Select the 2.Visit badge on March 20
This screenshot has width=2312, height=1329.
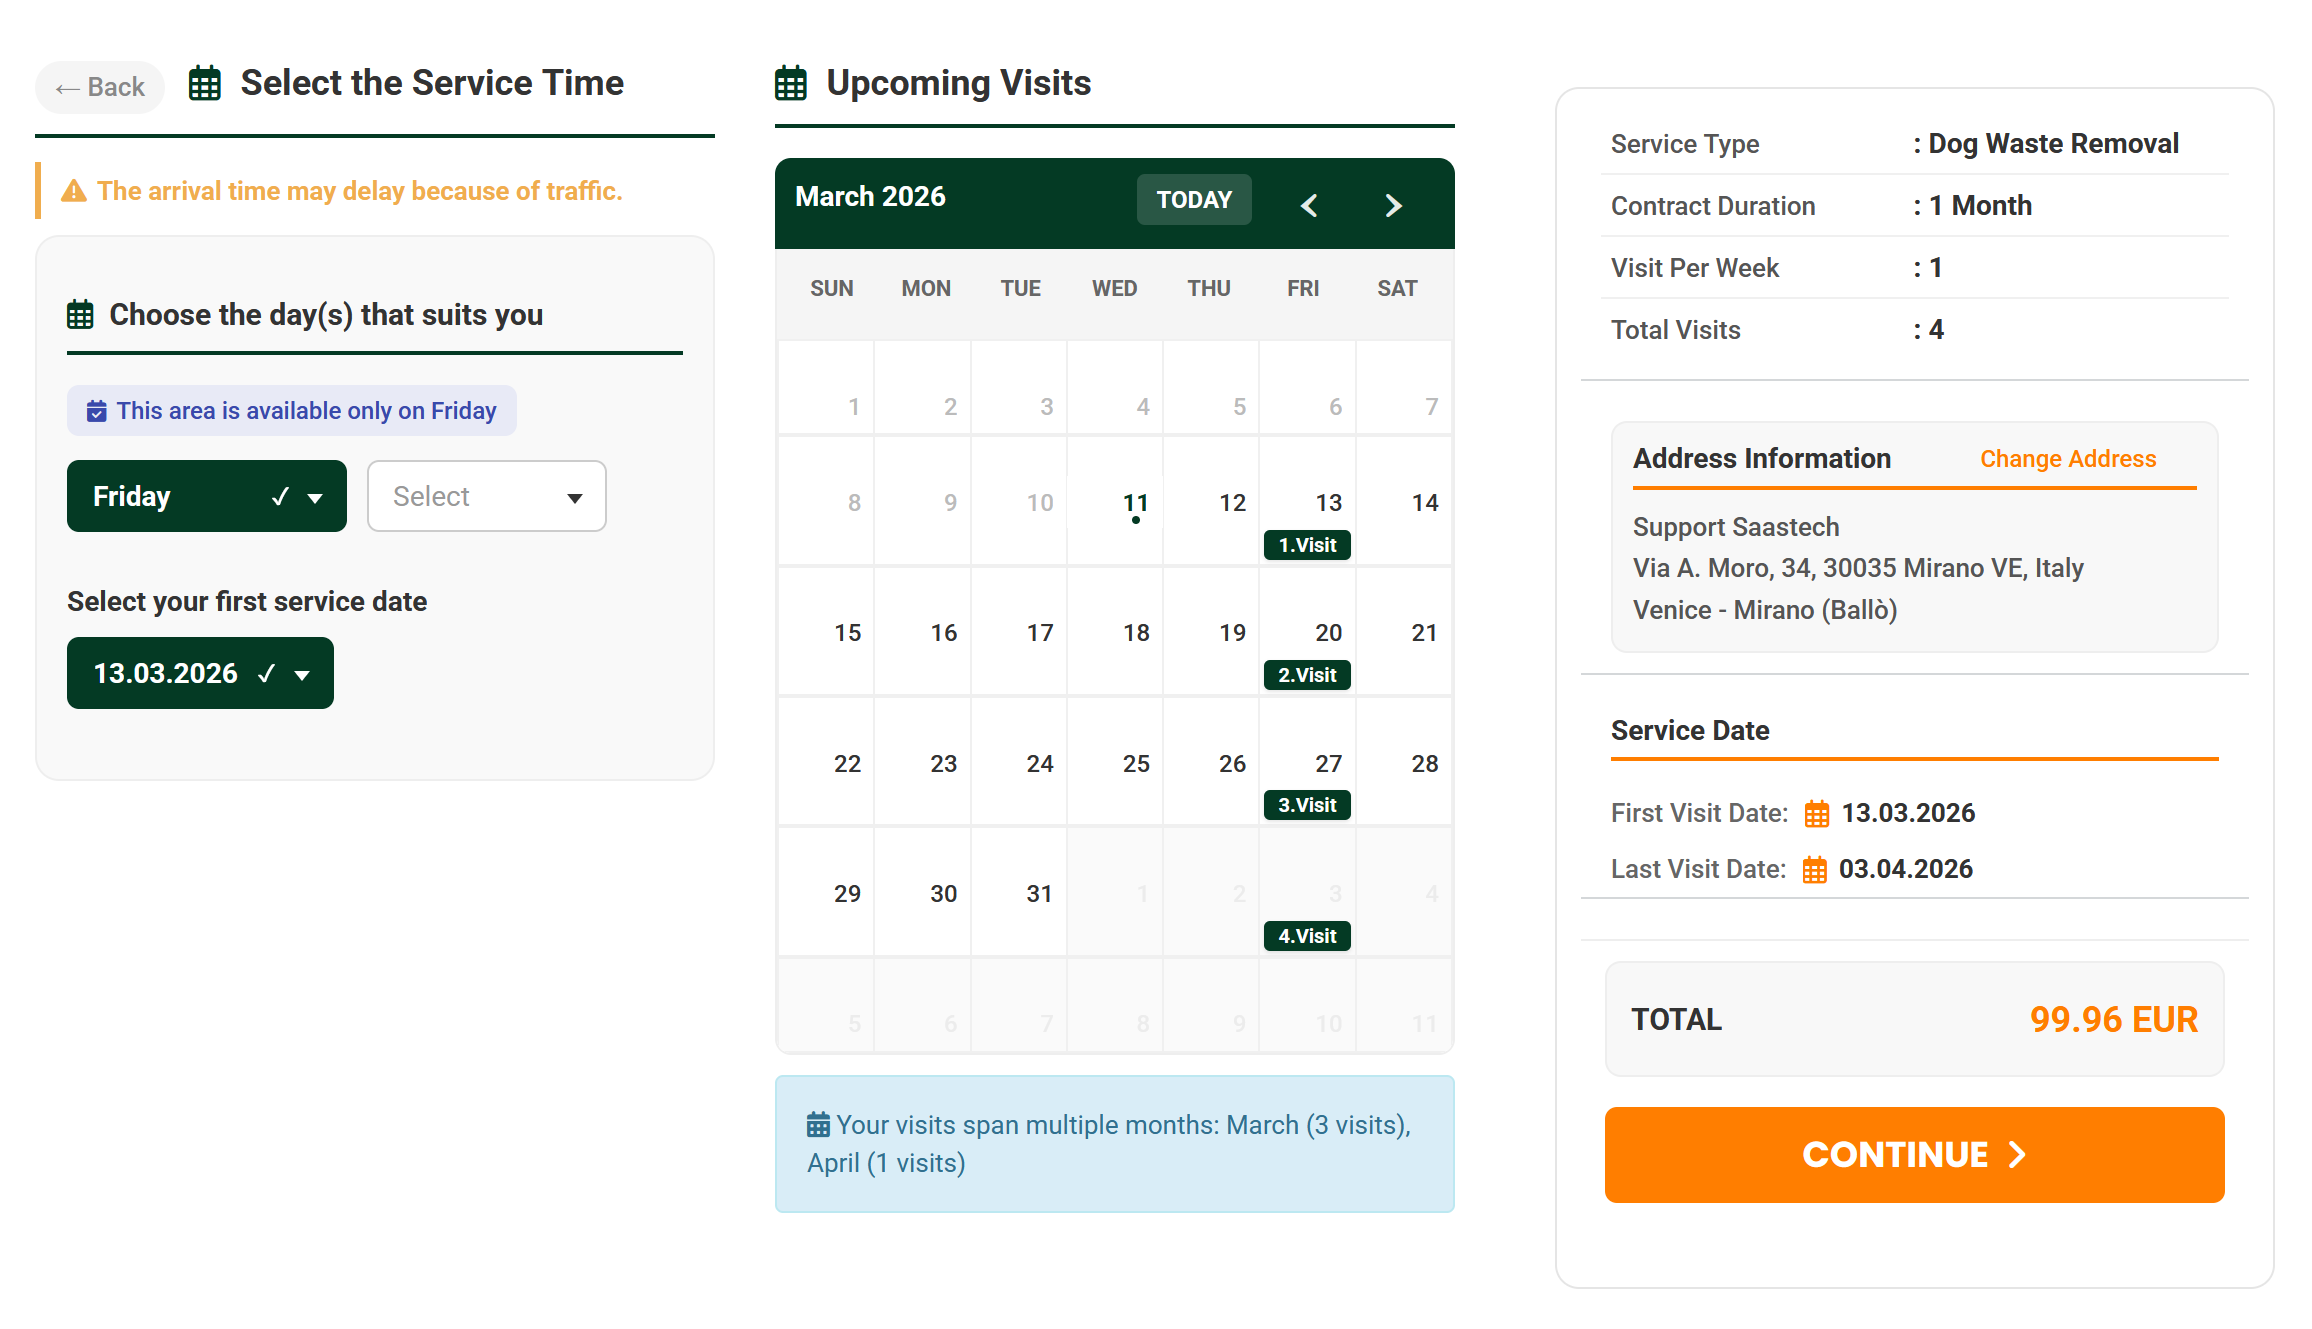[1307, 675]
